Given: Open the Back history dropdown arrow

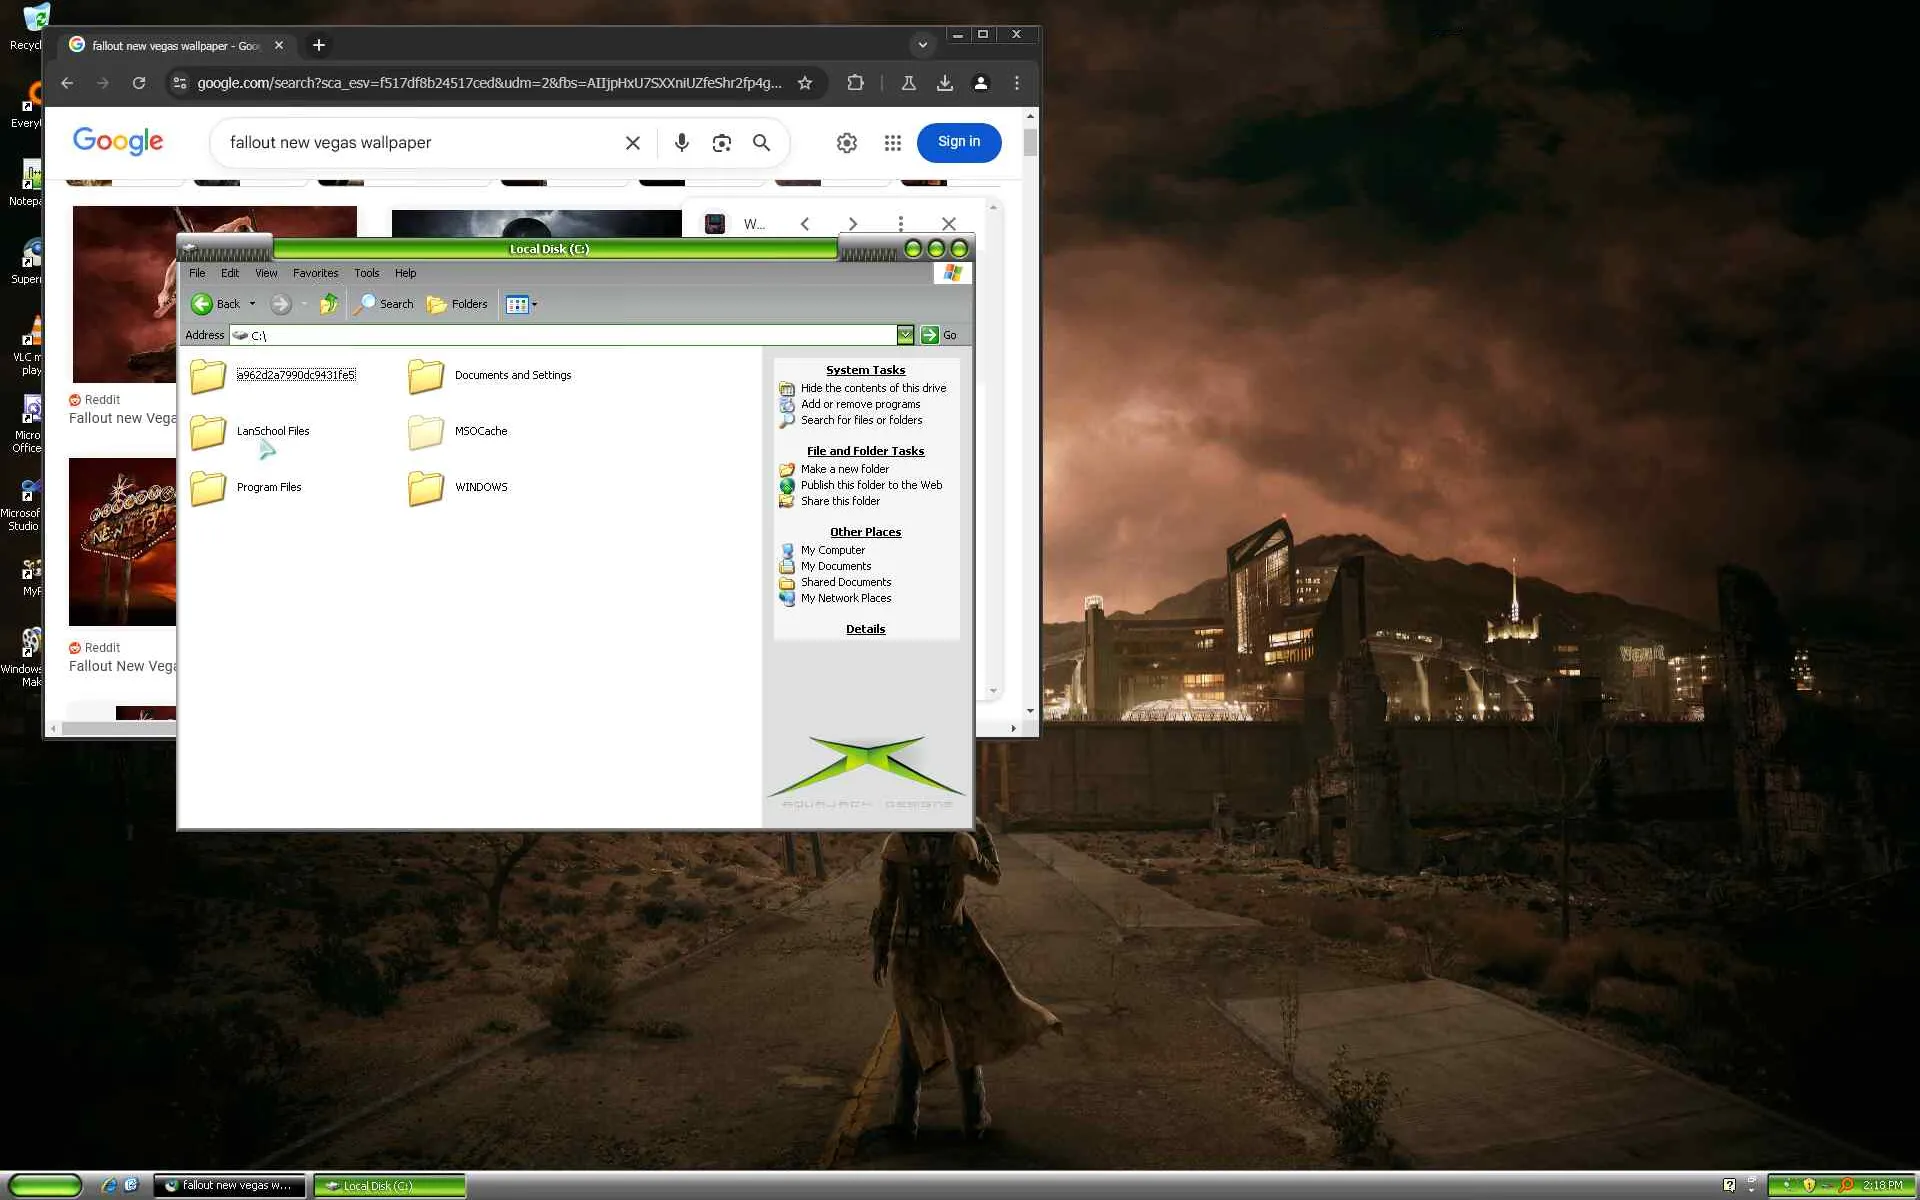Looking at the screenshot, I should pyautogui.click(x=252, y=304).
